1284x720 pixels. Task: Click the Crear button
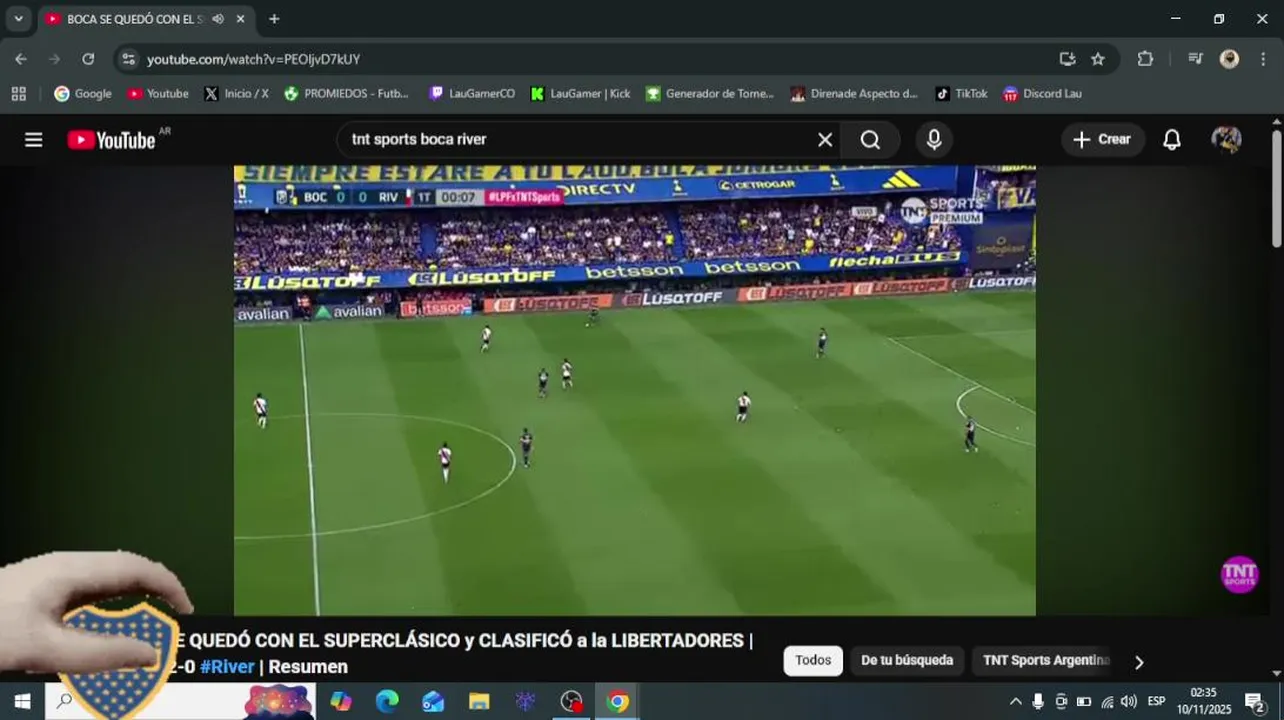tap(1102, 140)
